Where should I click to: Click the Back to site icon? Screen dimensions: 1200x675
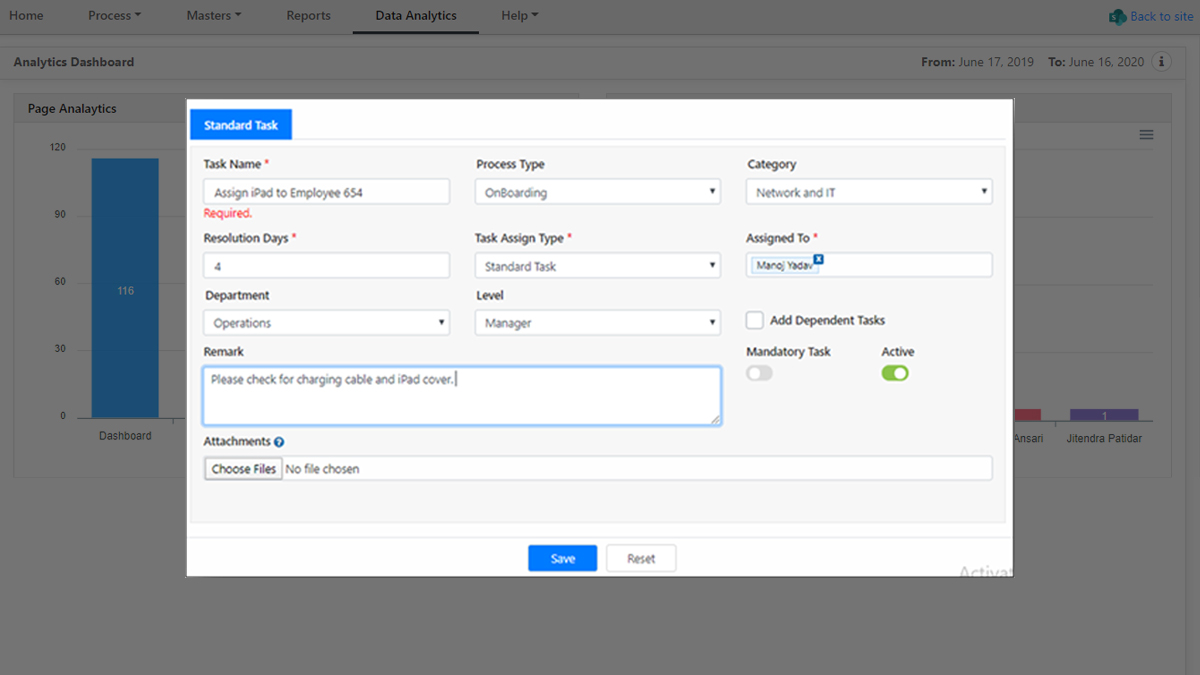click(x=1117, y=16)
